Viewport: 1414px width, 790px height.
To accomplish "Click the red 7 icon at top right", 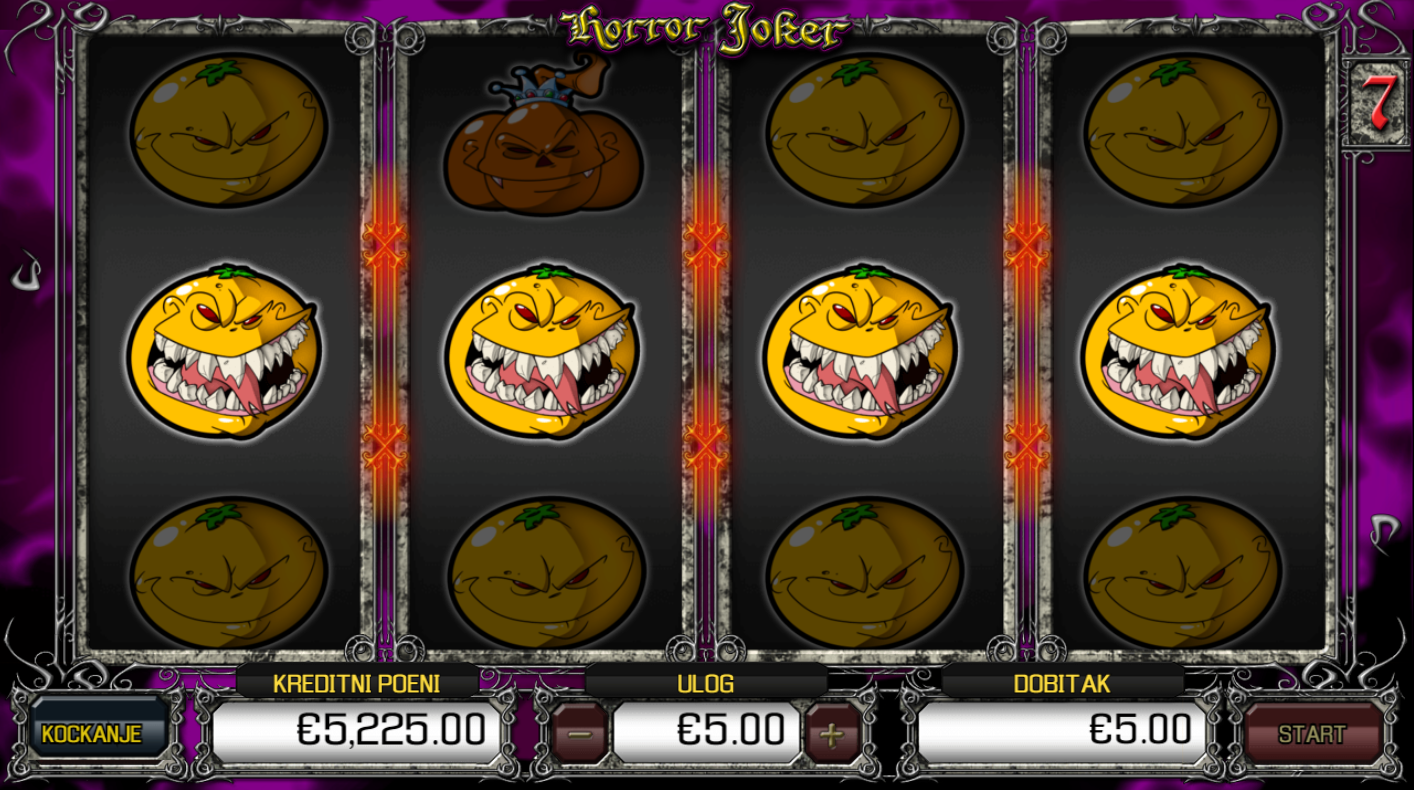I will [x=1377, y=105].
